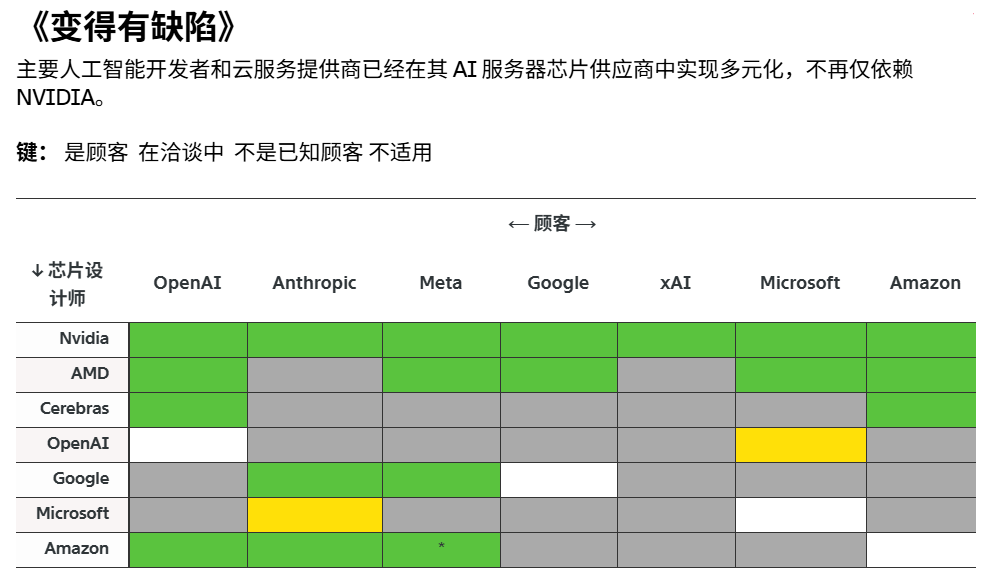Click the green cell for Google chips to Anthropic

[x=315, y=479]
